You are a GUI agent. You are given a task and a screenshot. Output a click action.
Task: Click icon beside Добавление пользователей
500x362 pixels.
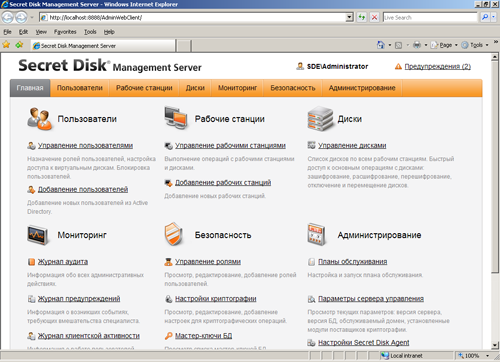pos(31,190)
